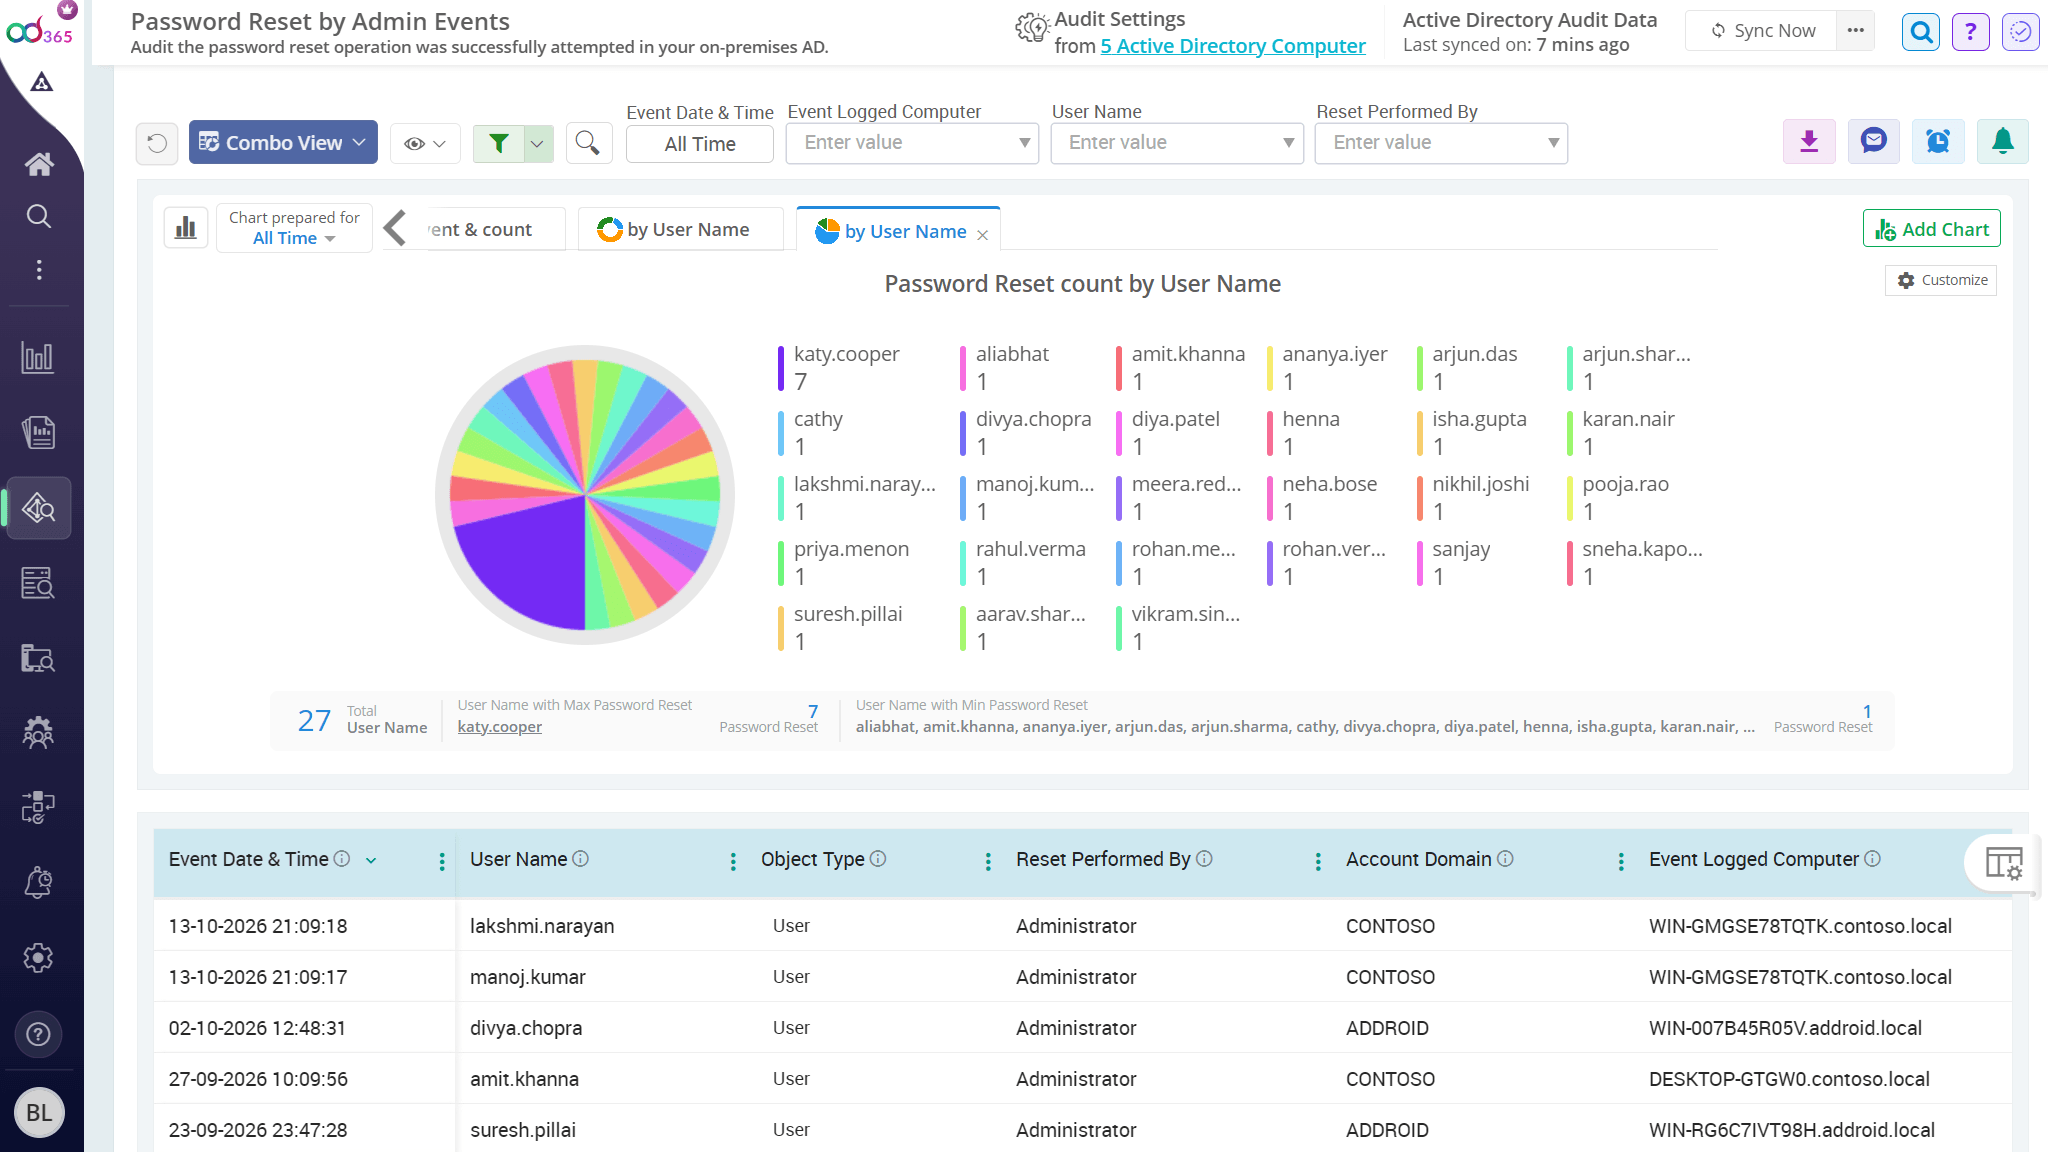
Task: Open the Home icon in sidebar
Action: click(x=39, y=164)
